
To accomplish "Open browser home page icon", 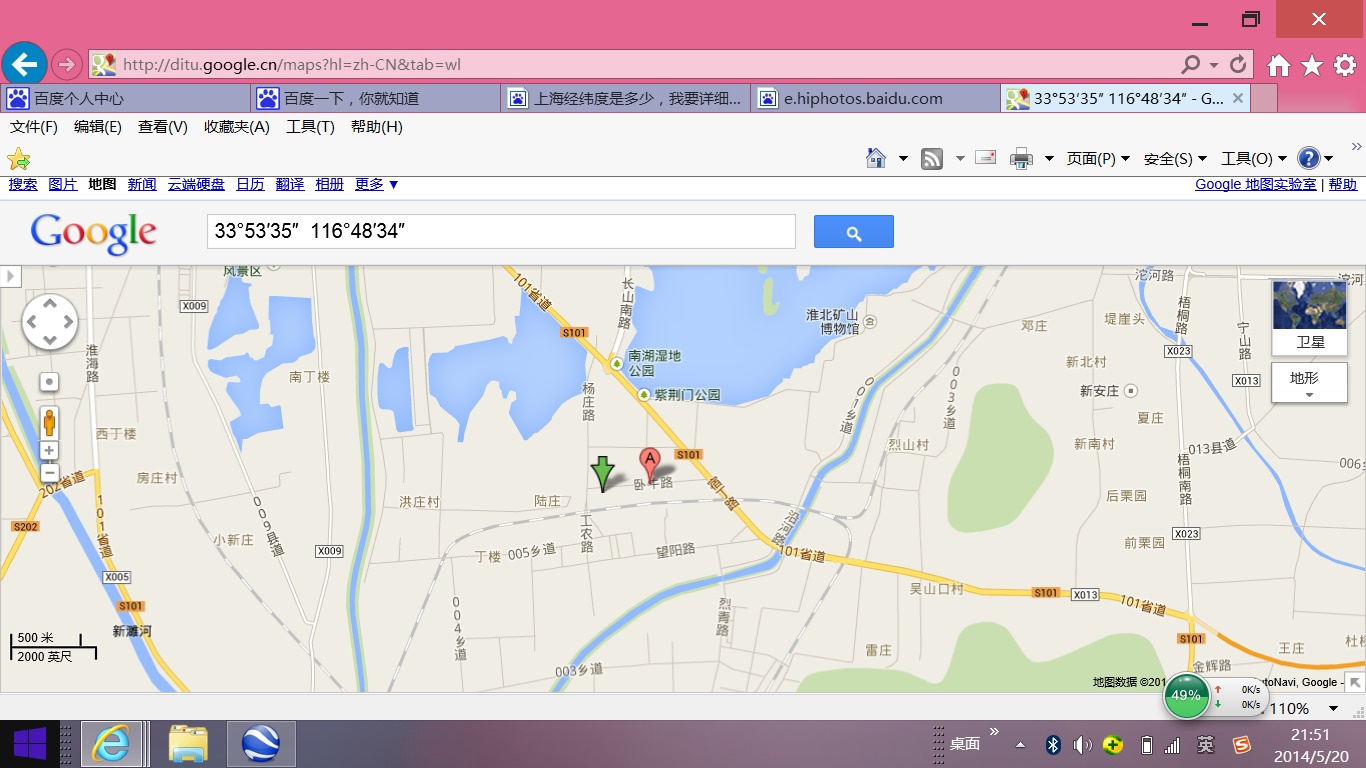I will click(x=1278, y=65).
